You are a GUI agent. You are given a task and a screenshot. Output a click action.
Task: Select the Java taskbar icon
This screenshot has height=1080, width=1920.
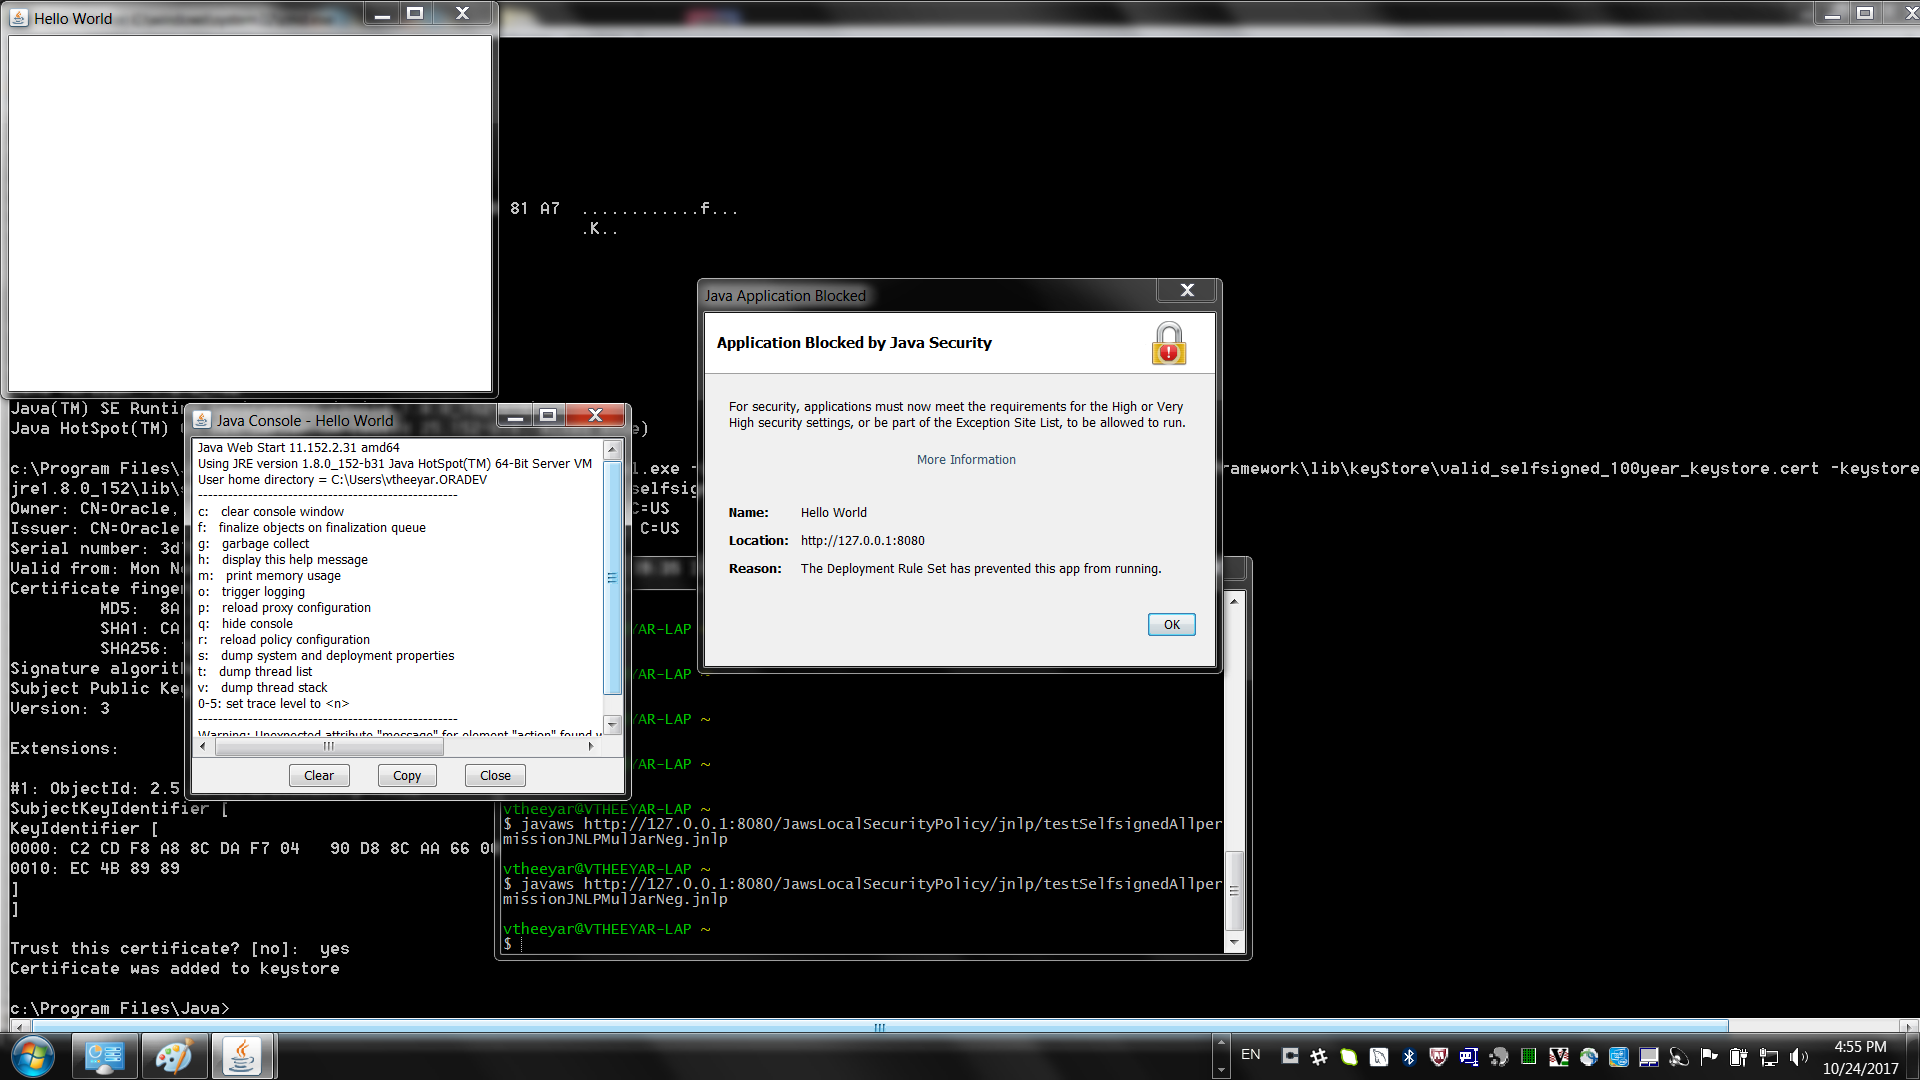(x=242, y=1057)
